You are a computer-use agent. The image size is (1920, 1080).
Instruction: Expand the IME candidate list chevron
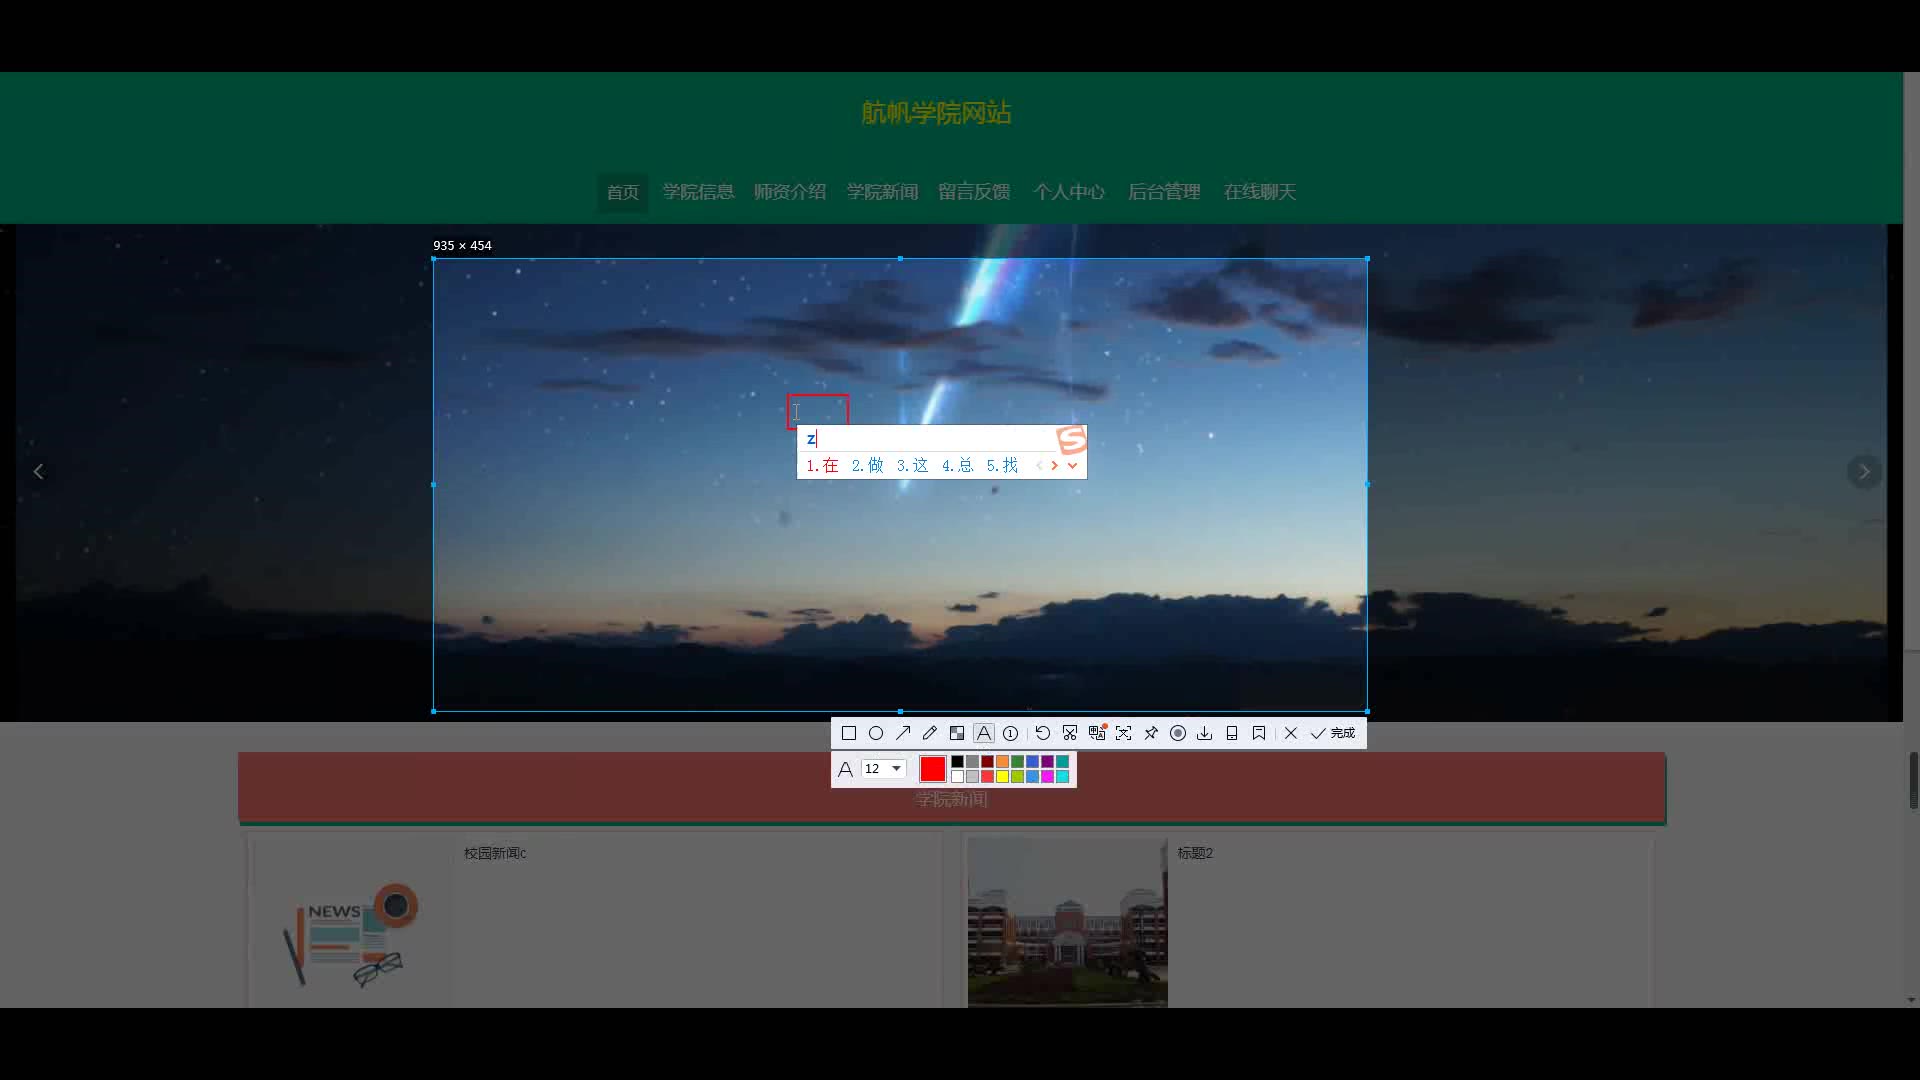(1073, 465)
